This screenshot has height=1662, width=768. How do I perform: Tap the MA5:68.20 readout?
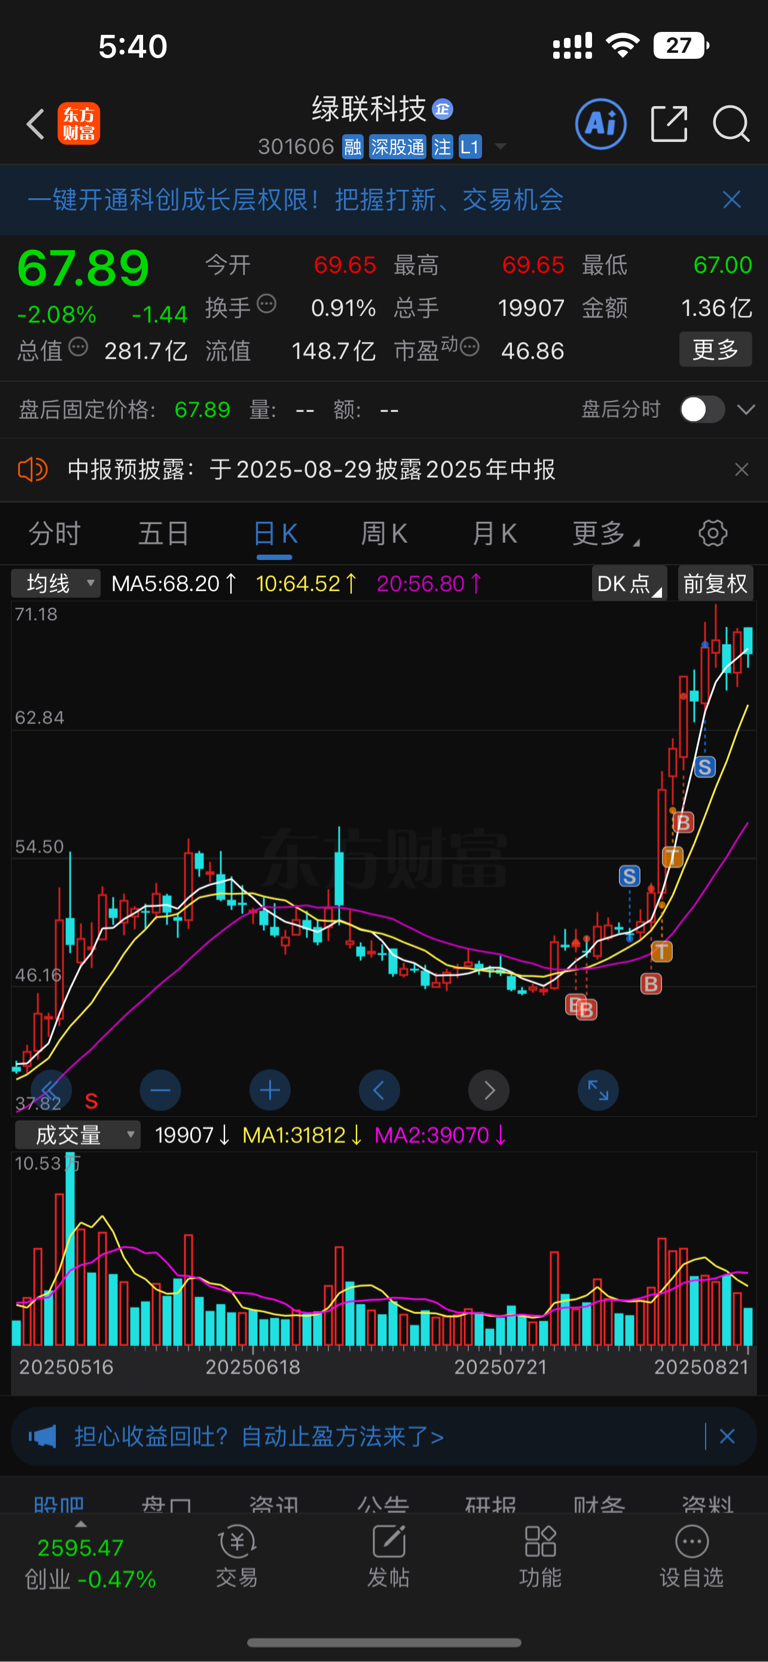tap(174, 583)
